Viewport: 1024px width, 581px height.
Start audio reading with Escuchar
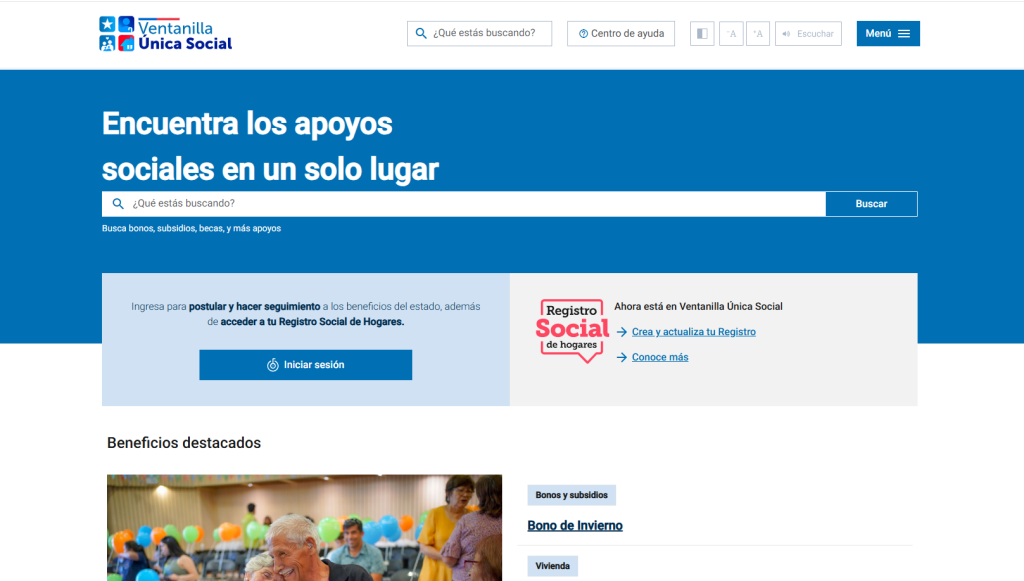pos(808,33)
